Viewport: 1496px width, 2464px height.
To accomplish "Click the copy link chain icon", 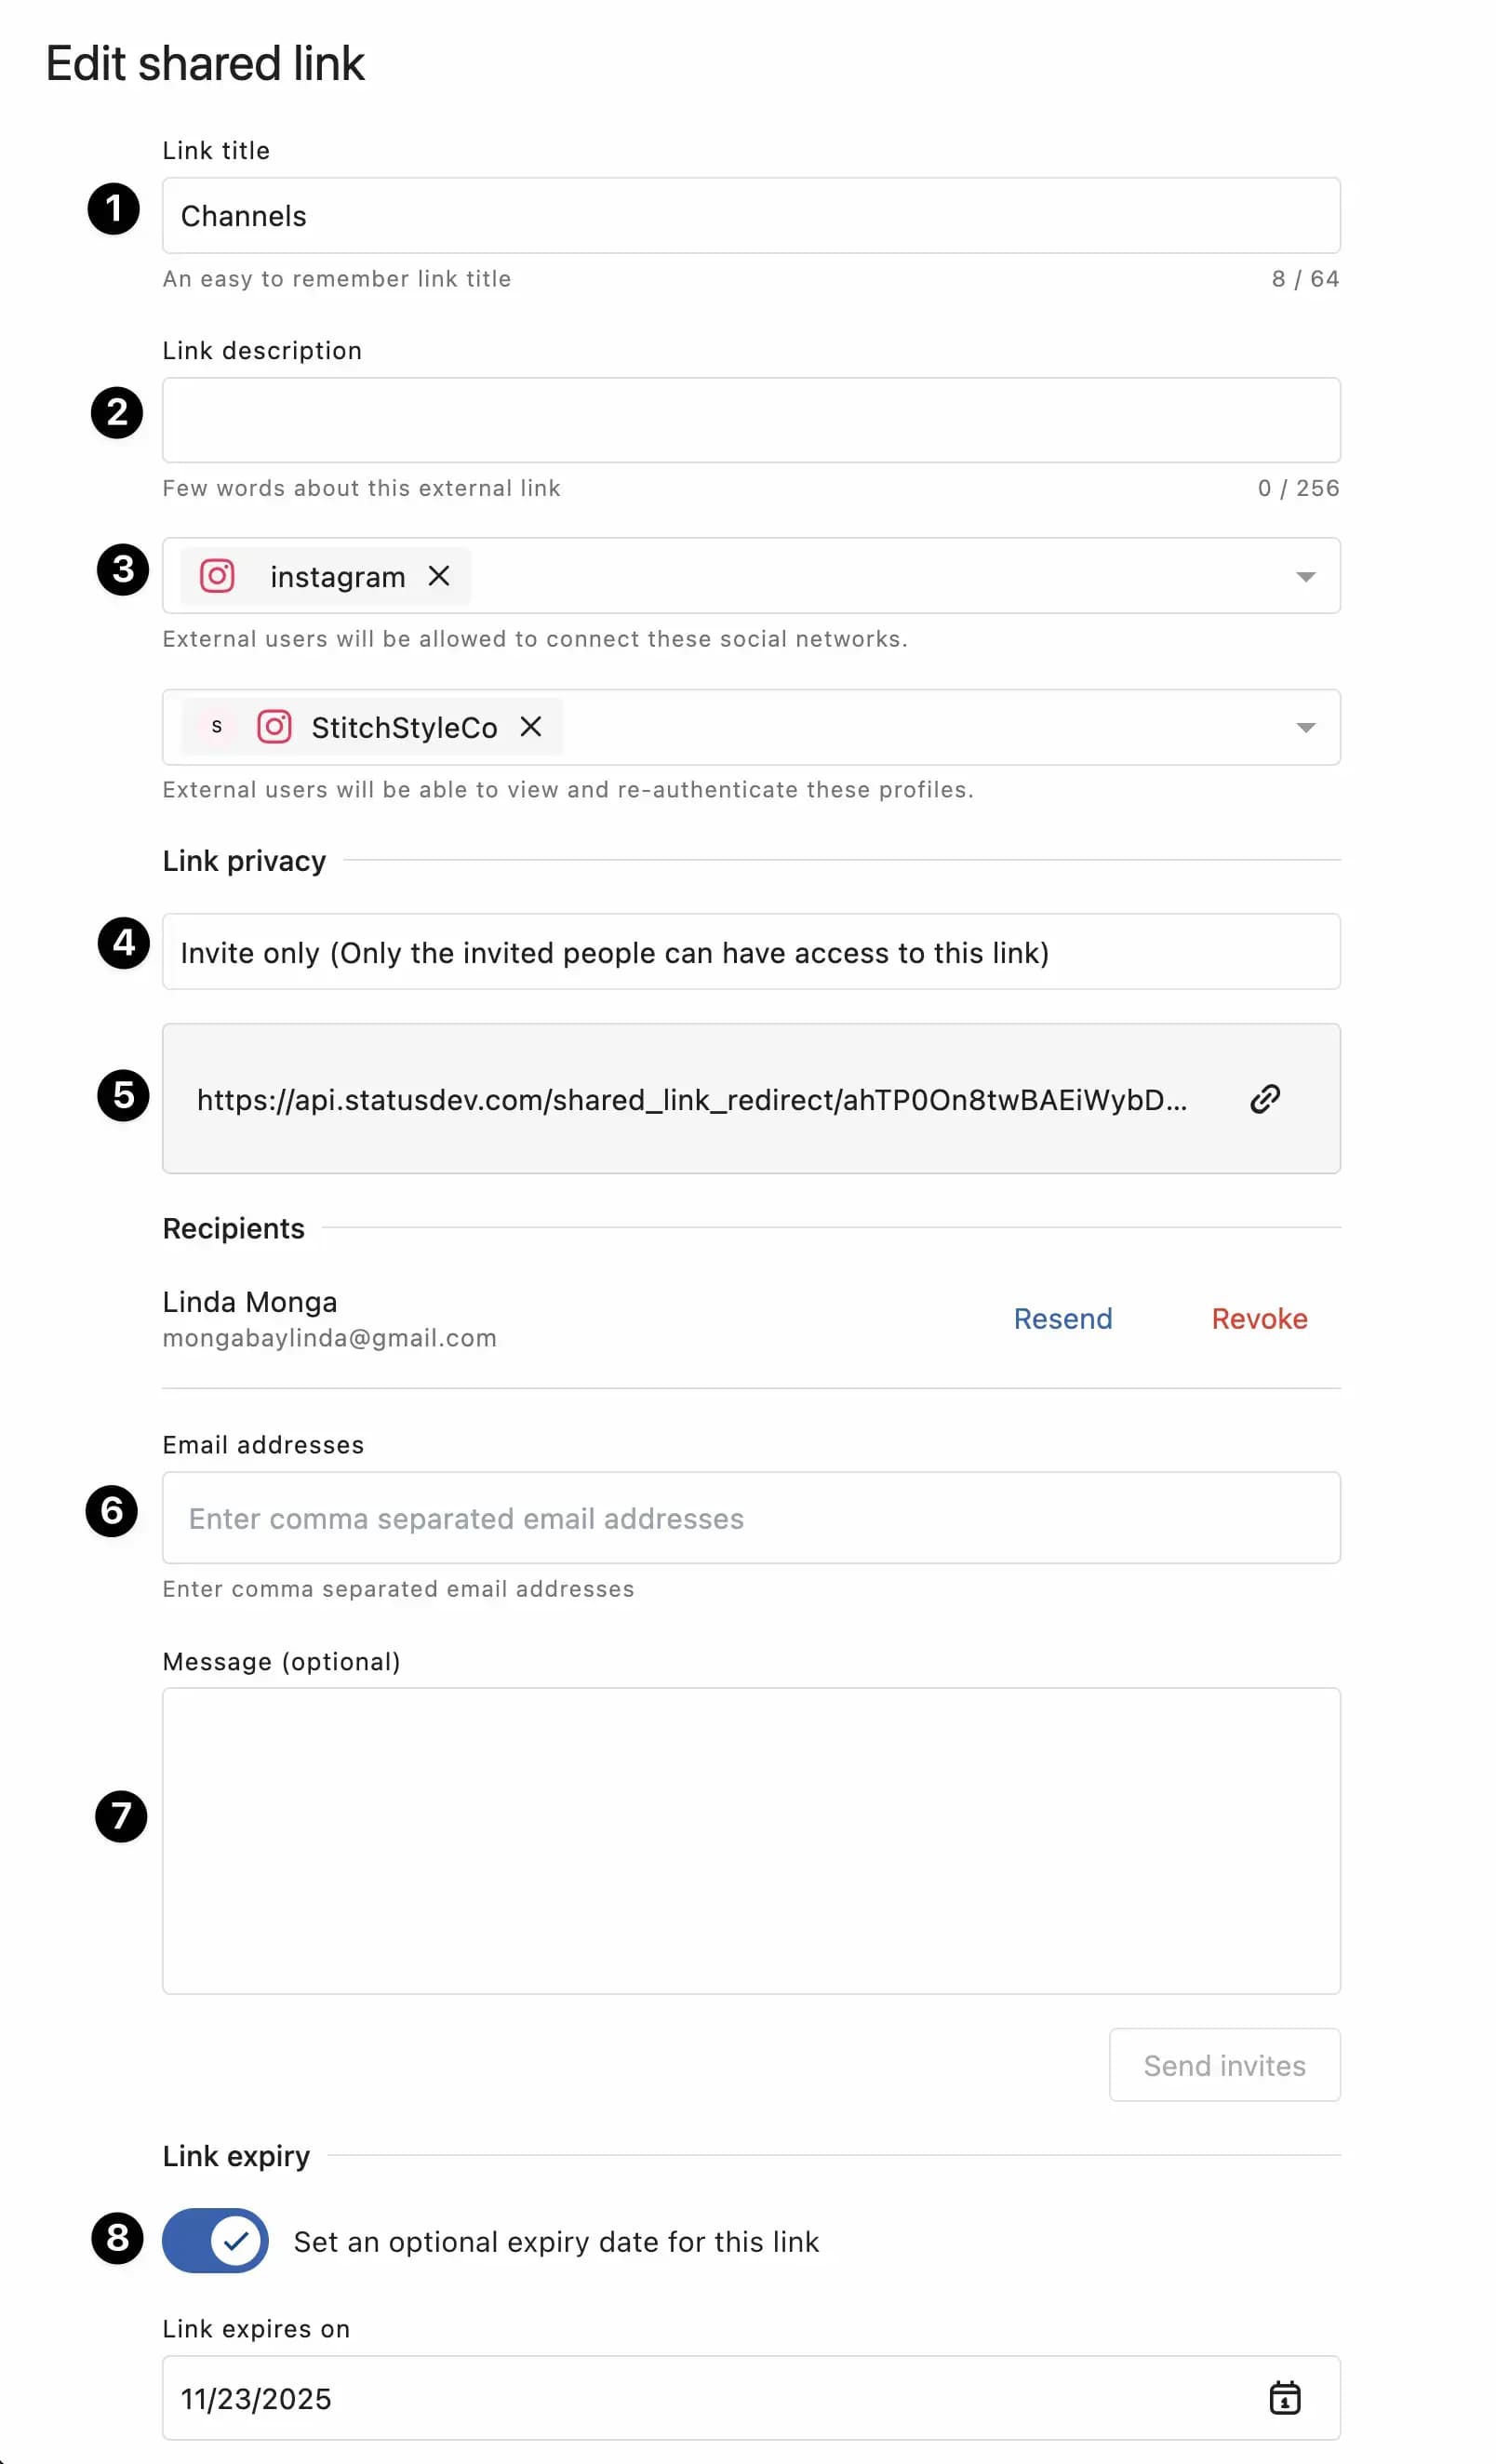I will pyautogui.click(x=1265, y=1099).
